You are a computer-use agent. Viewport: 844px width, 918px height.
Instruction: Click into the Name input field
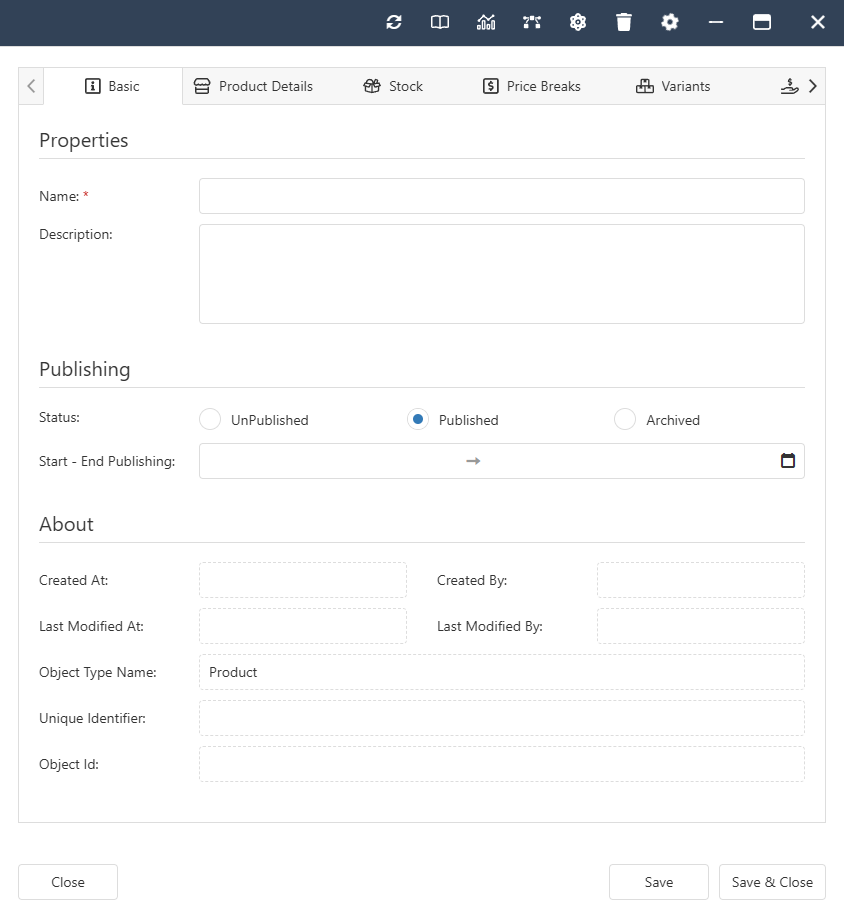(x=501, y=196)
